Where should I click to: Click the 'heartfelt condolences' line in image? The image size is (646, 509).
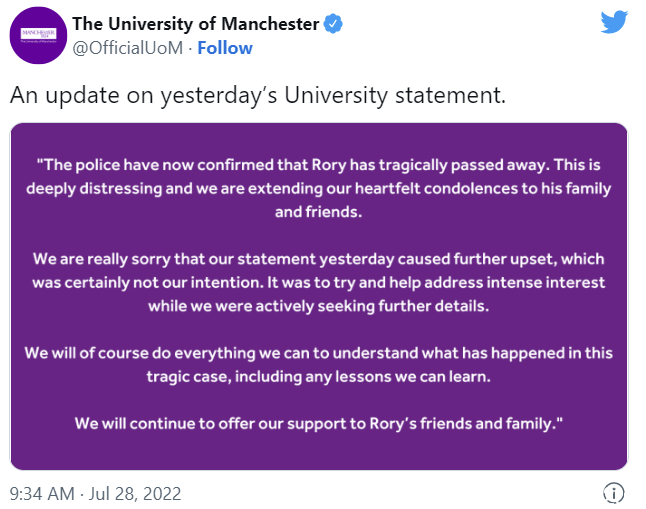319,188
